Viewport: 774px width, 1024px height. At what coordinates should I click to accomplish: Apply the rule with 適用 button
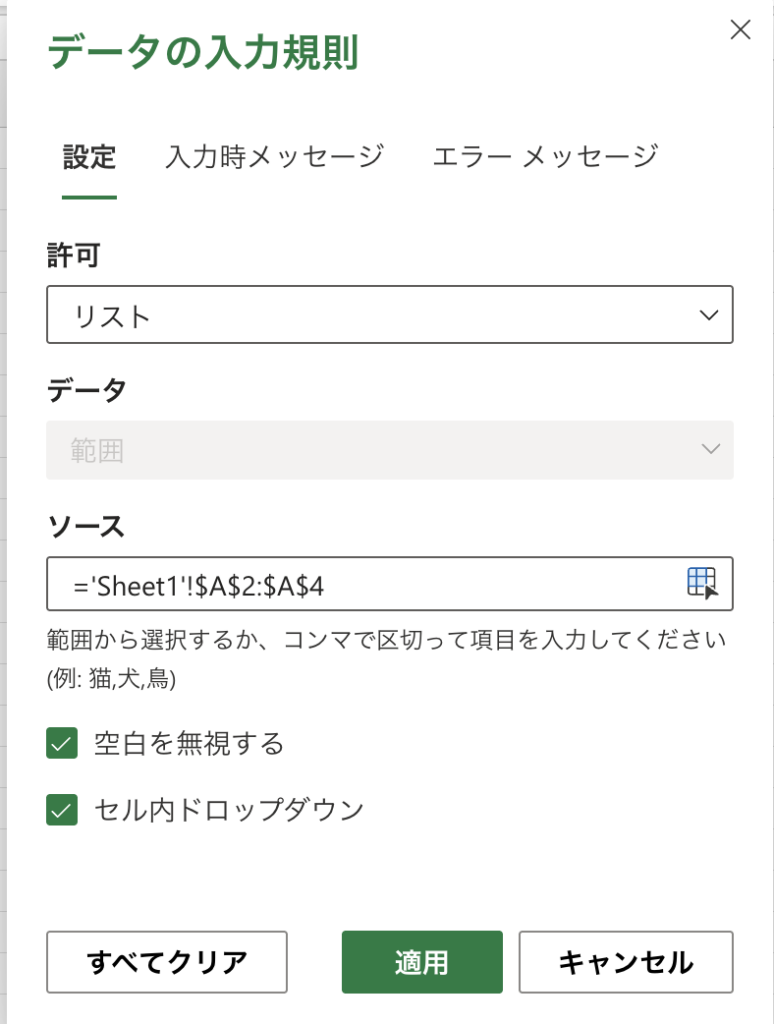tap(421, 963)
